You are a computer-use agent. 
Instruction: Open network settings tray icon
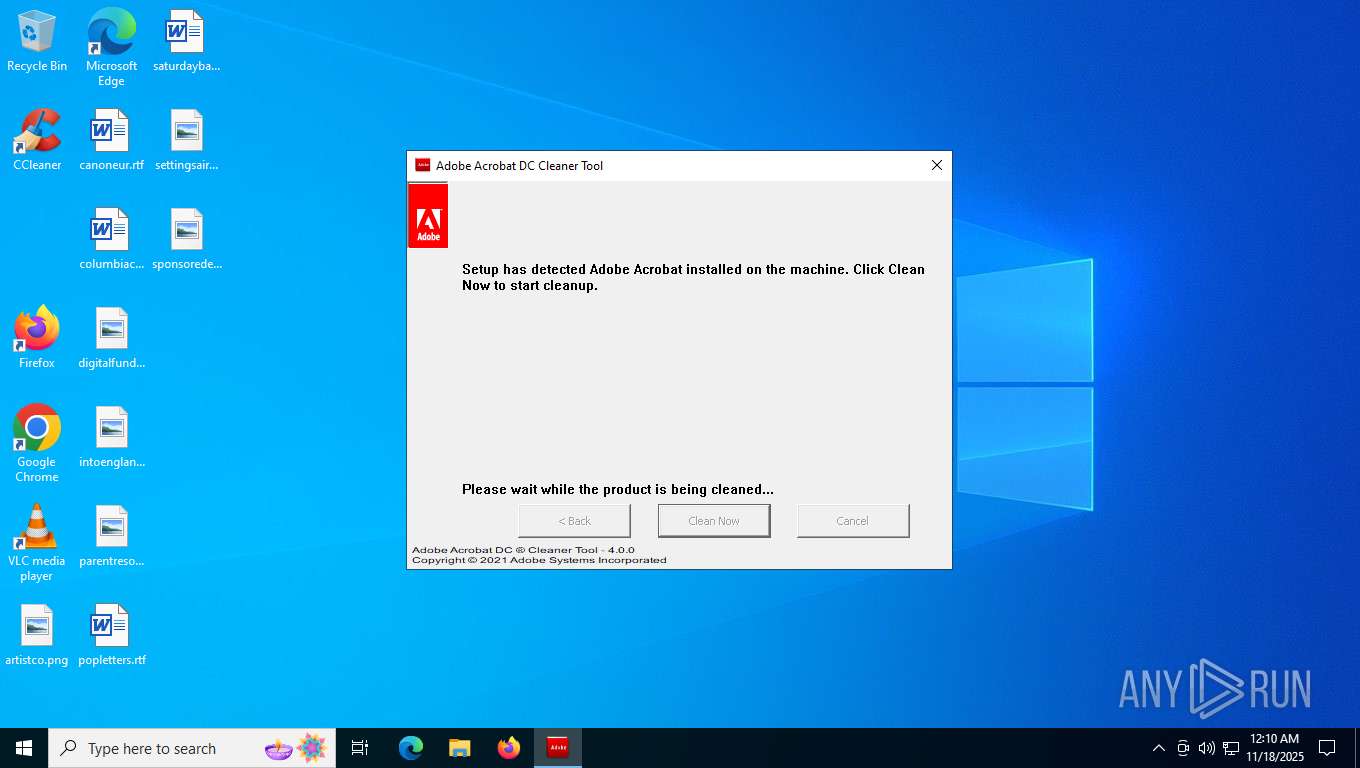click(x=1231, y=748)
